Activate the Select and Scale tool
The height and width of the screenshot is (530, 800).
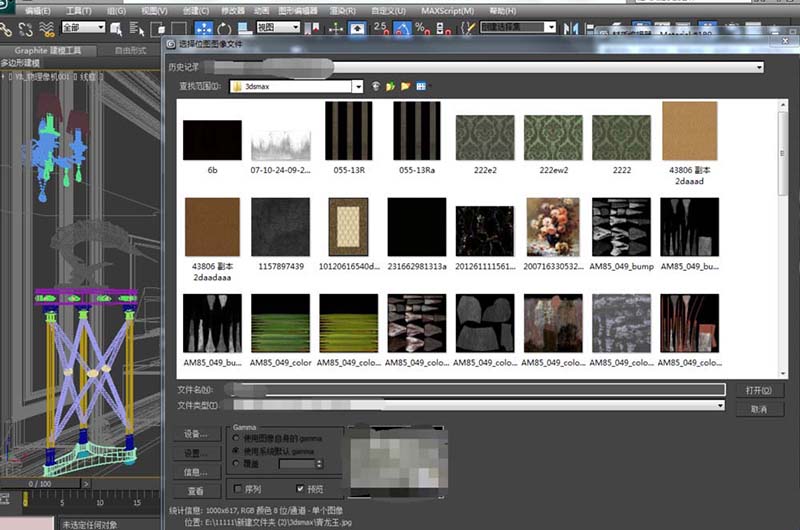coord(245,29)
